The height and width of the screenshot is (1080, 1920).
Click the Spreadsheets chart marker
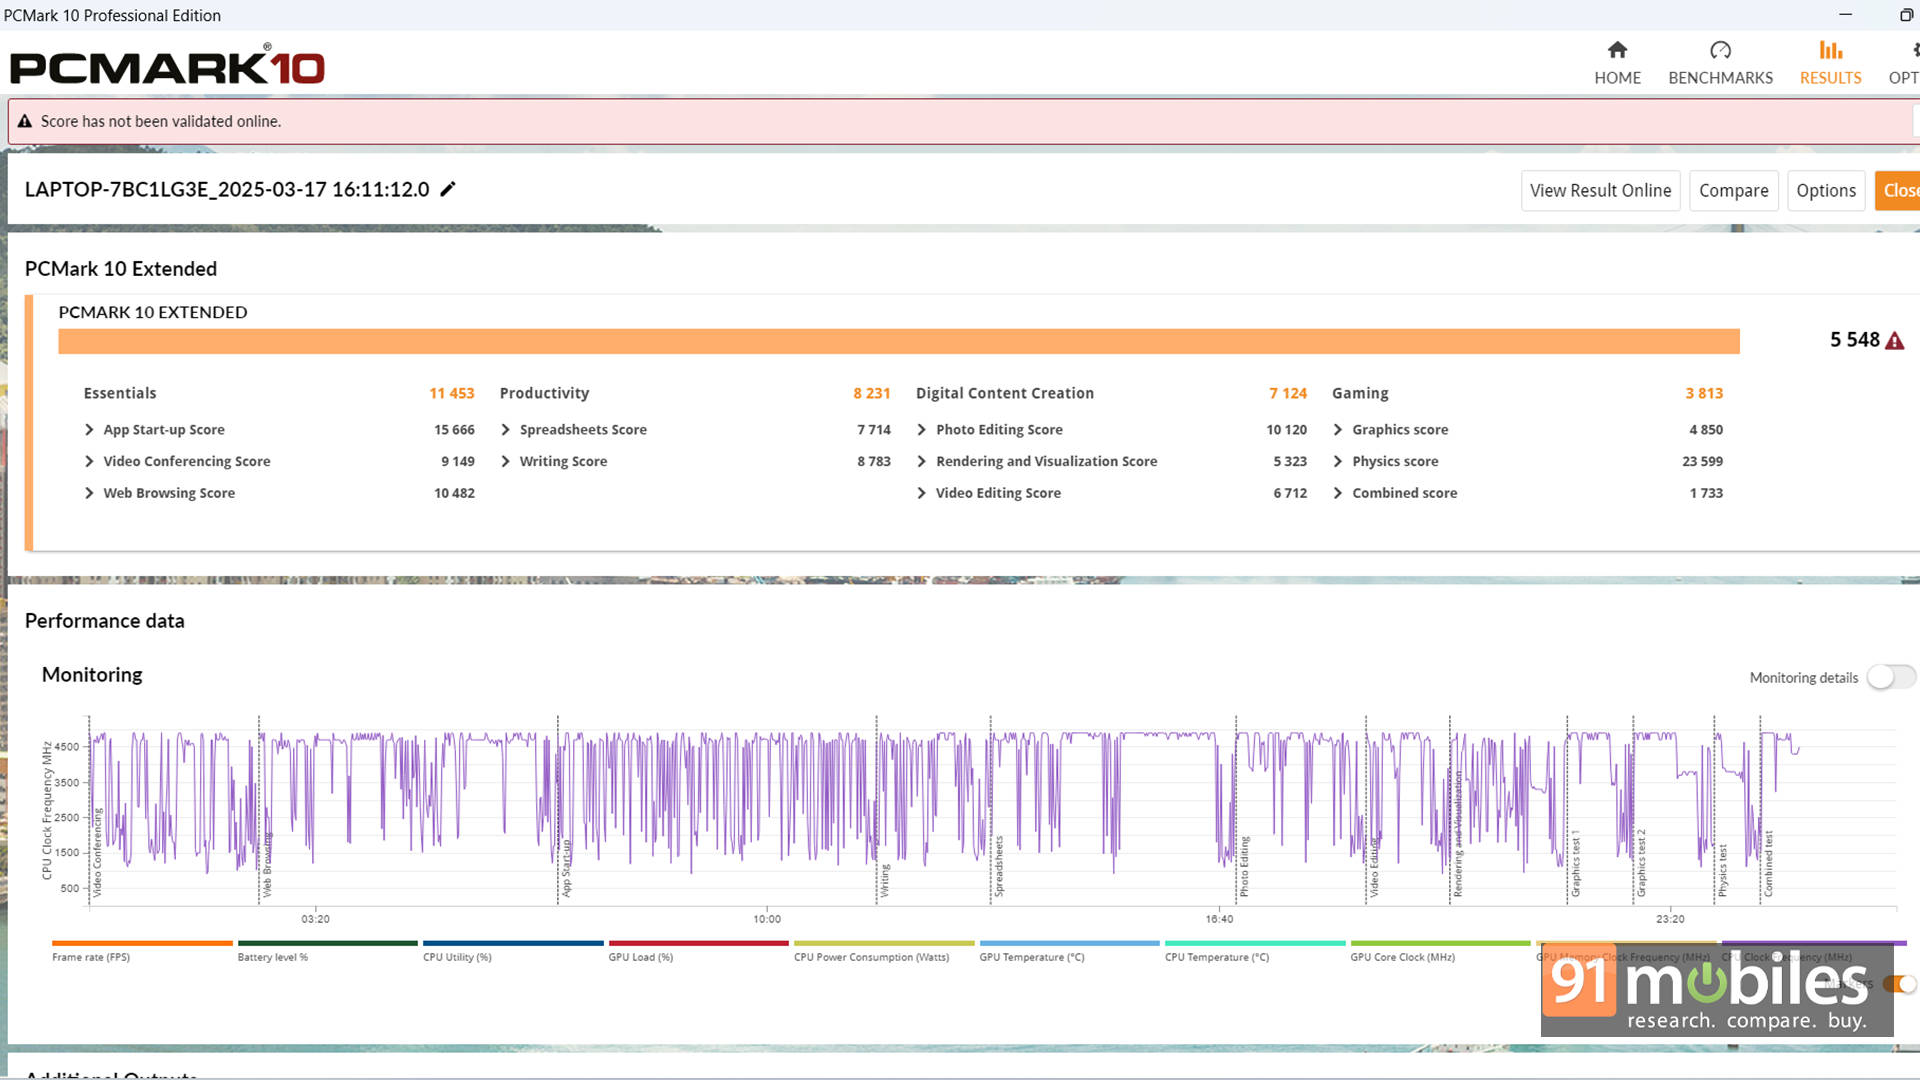click(x=998, y=866)
